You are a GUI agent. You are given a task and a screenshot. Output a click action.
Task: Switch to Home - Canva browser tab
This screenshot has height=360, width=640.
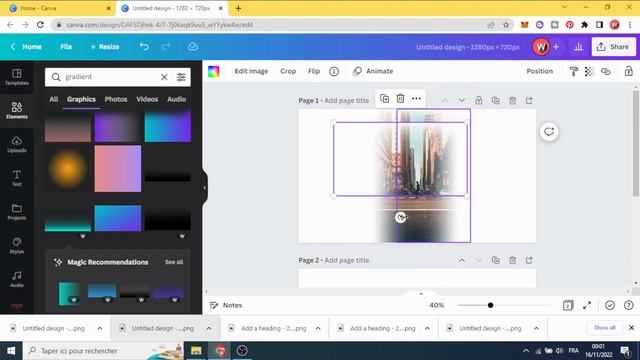pos(57,8)
